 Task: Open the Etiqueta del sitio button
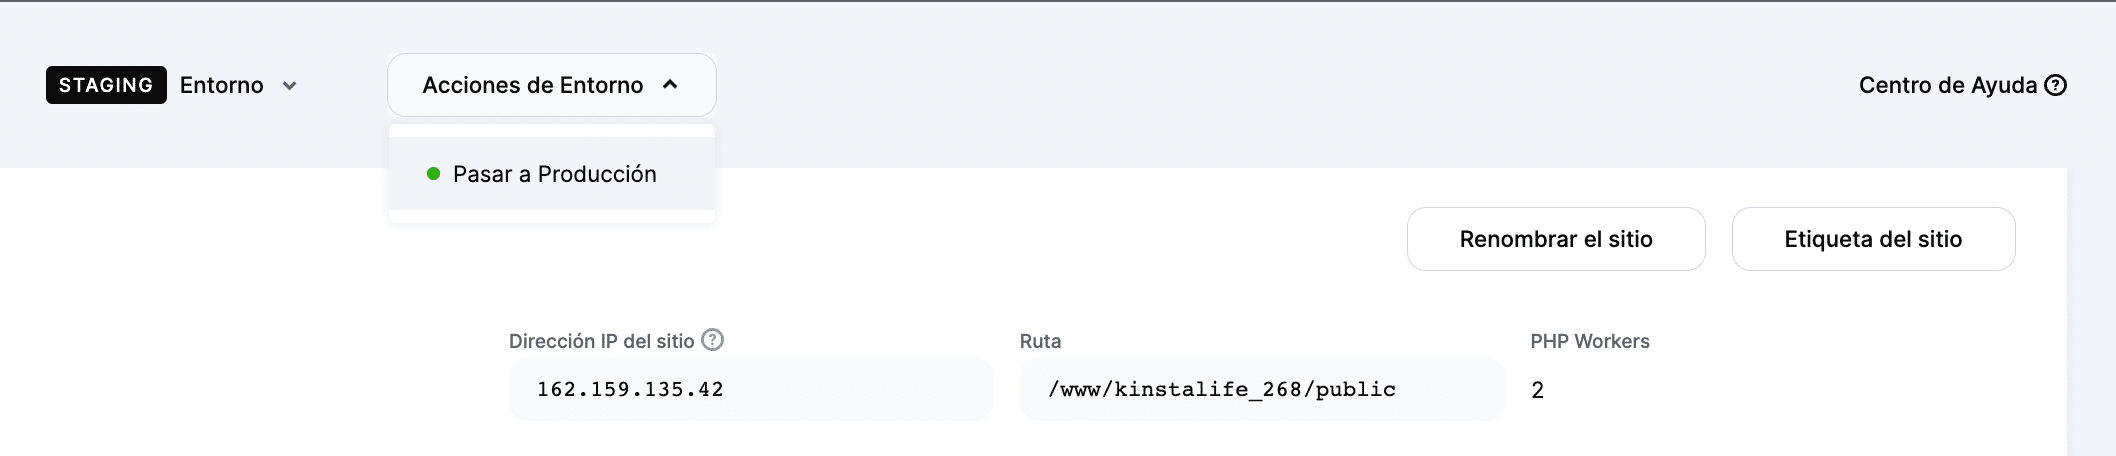(x=1872, y=239)
